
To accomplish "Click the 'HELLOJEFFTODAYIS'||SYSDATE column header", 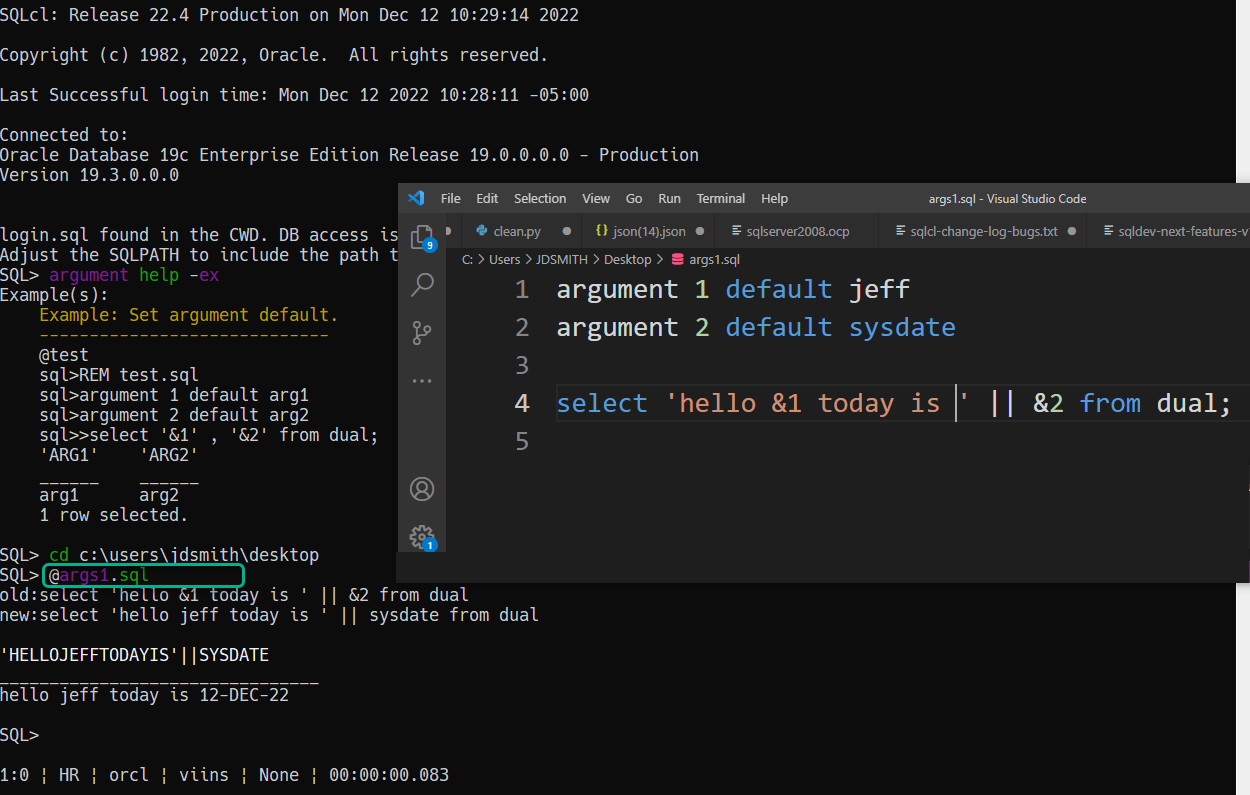I will click(135, 655).
